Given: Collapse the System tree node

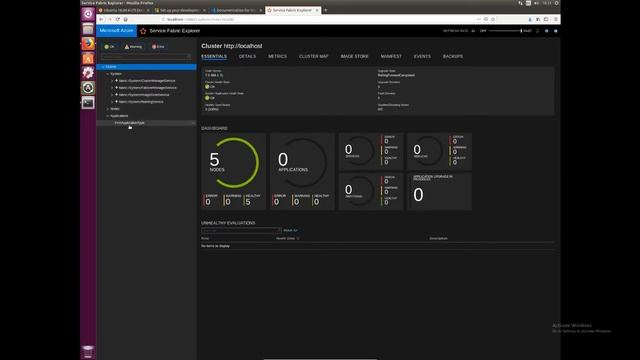Looking at the screenshot, I should (x=108, y=74).
